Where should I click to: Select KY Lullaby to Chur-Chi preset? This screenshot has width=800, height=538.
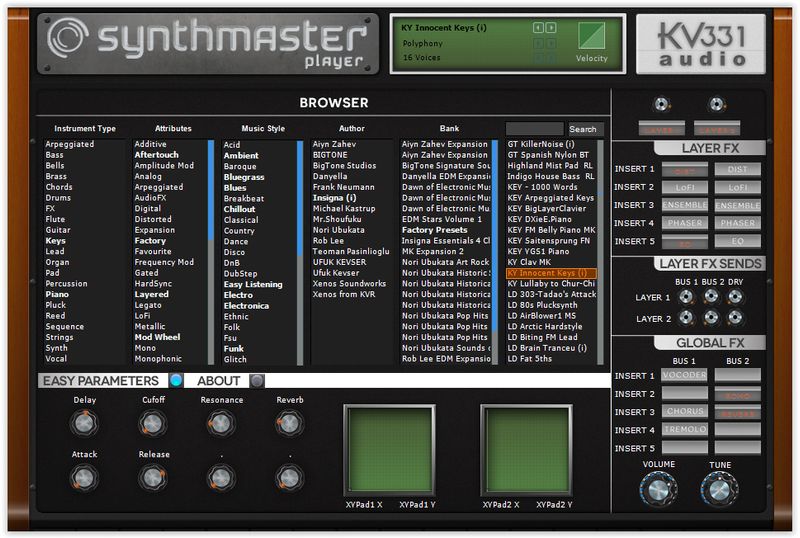click(551, 283)
